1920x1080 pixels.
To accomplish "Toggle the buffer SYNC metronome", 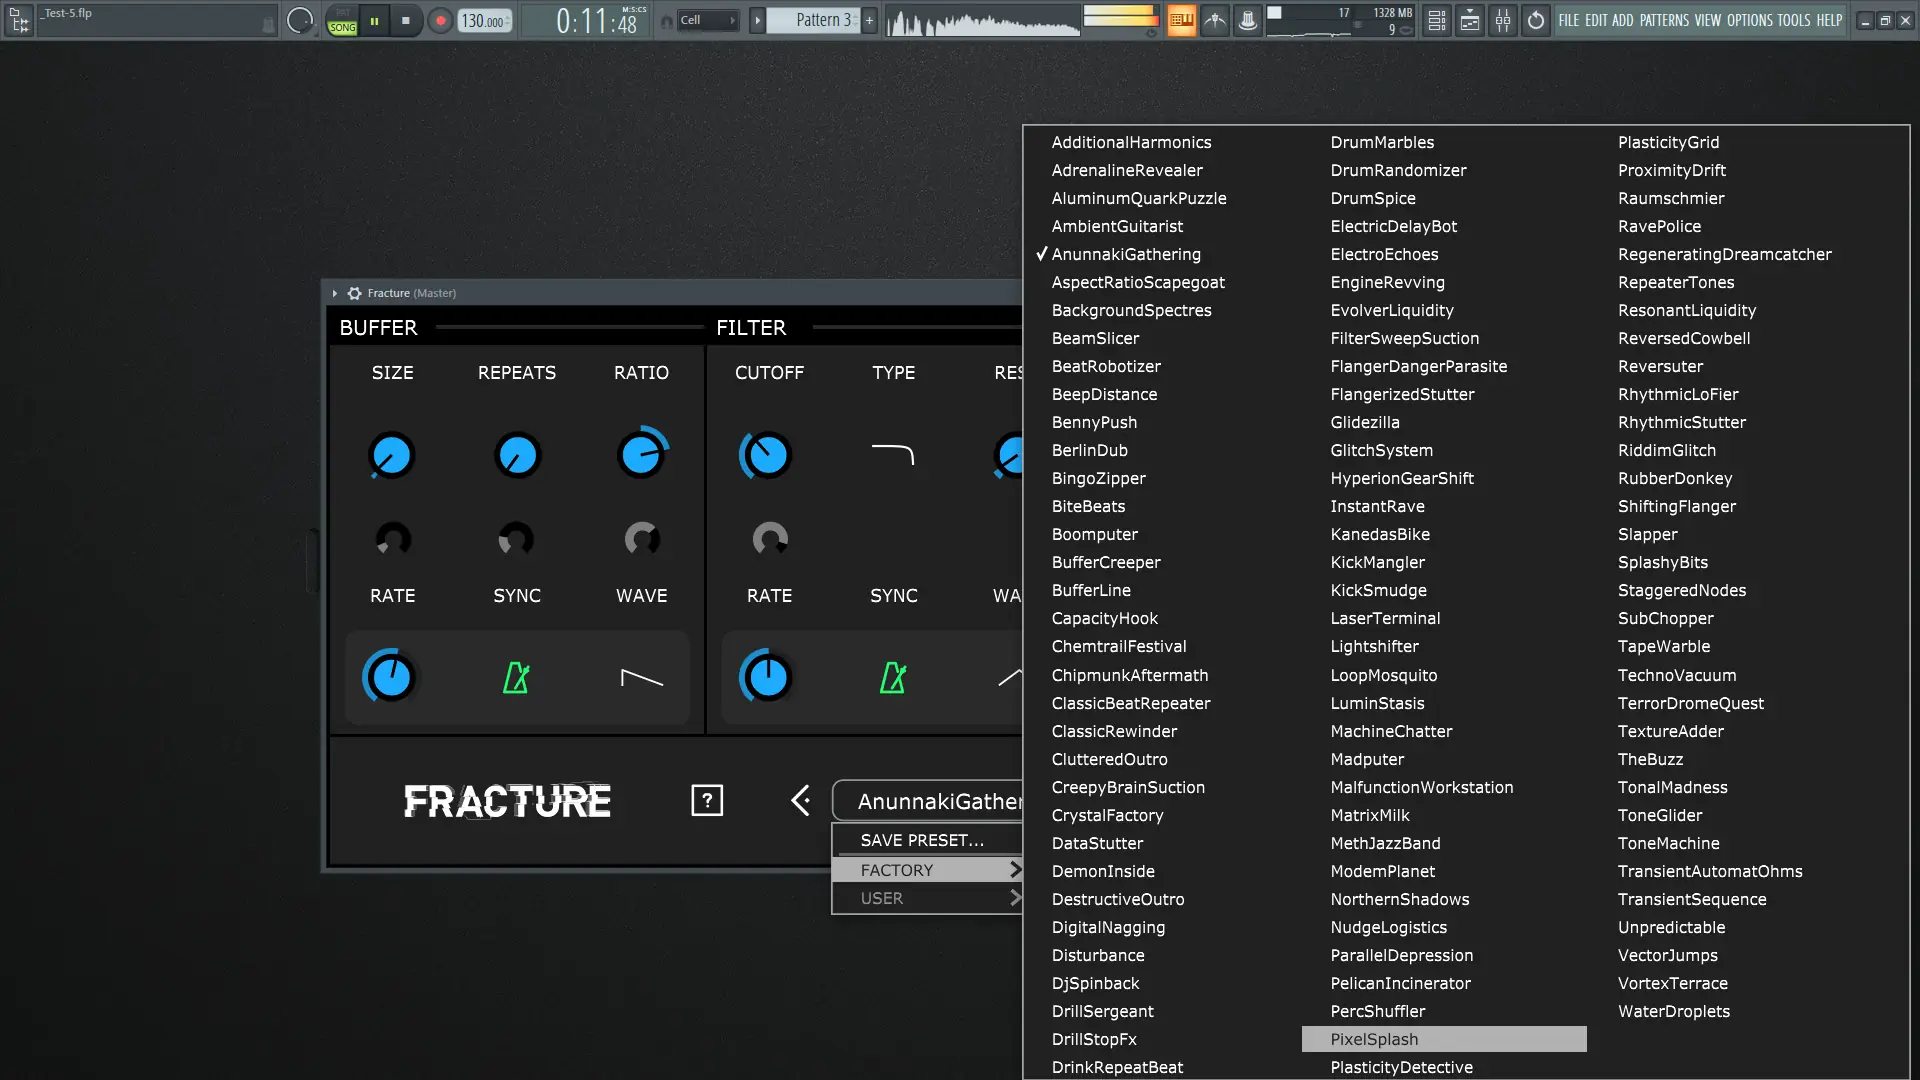I will tap(516, 678).
